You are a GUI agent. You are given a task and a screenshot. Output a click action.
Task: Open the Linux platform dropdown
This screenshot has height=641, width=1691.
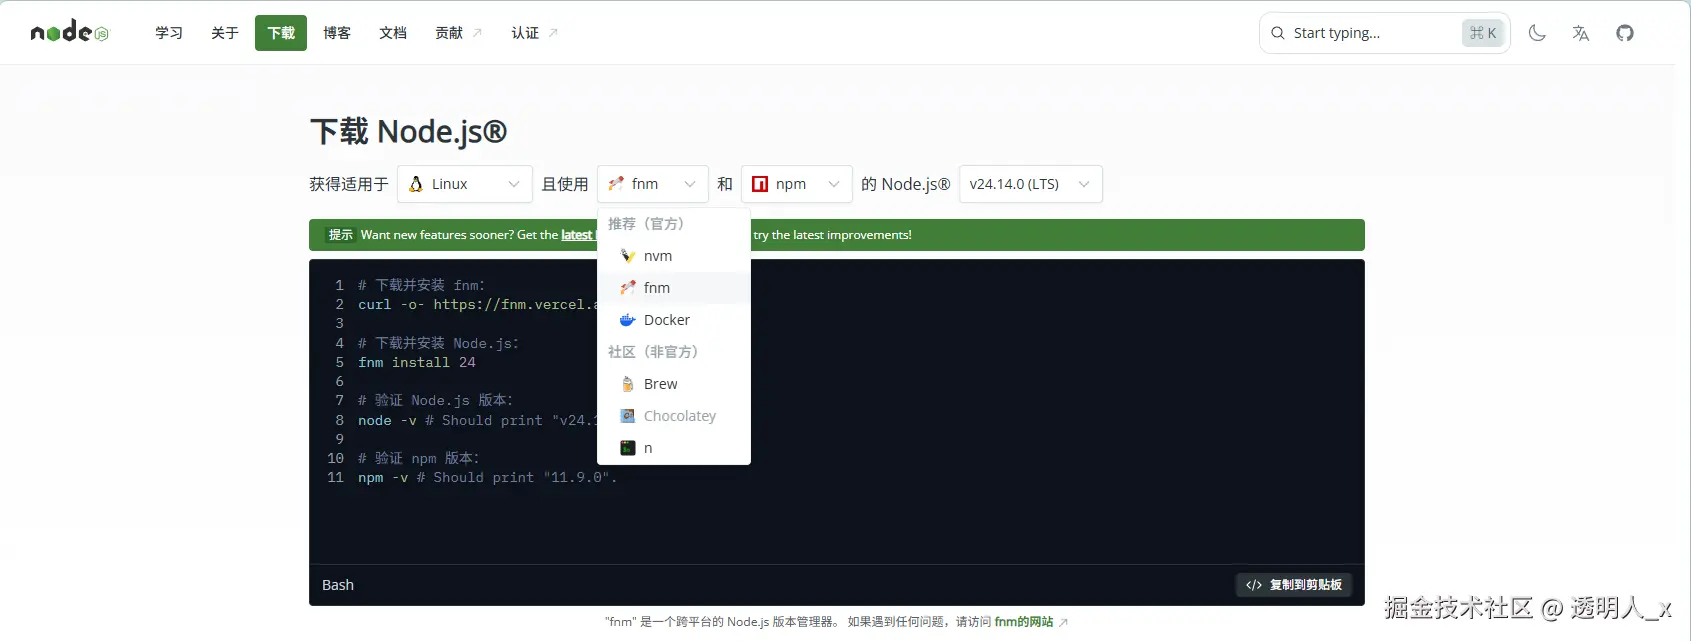[465, 184]
